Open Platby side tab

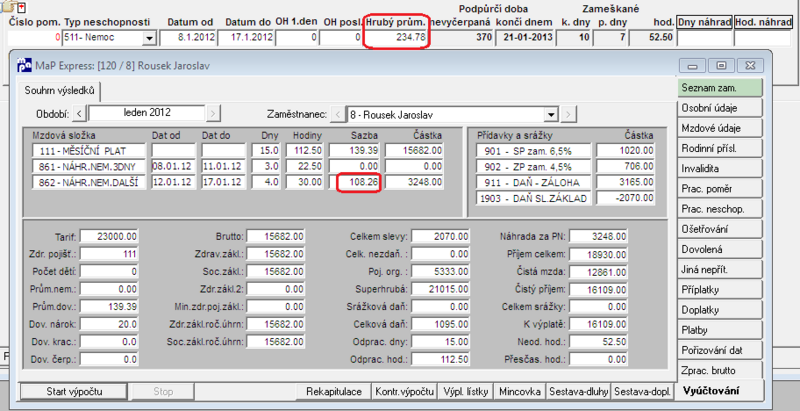720,330
